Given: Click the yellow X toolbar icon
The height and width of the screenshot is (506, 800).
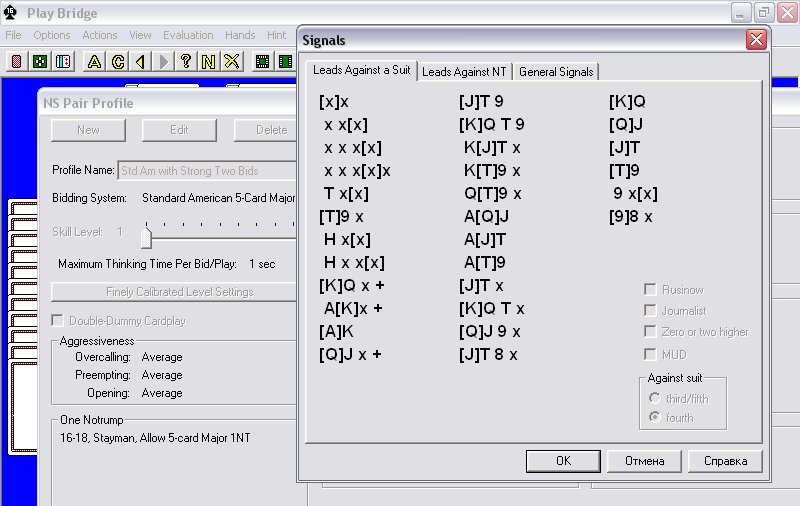Looking at the screenshot, I should pos(232,62).
